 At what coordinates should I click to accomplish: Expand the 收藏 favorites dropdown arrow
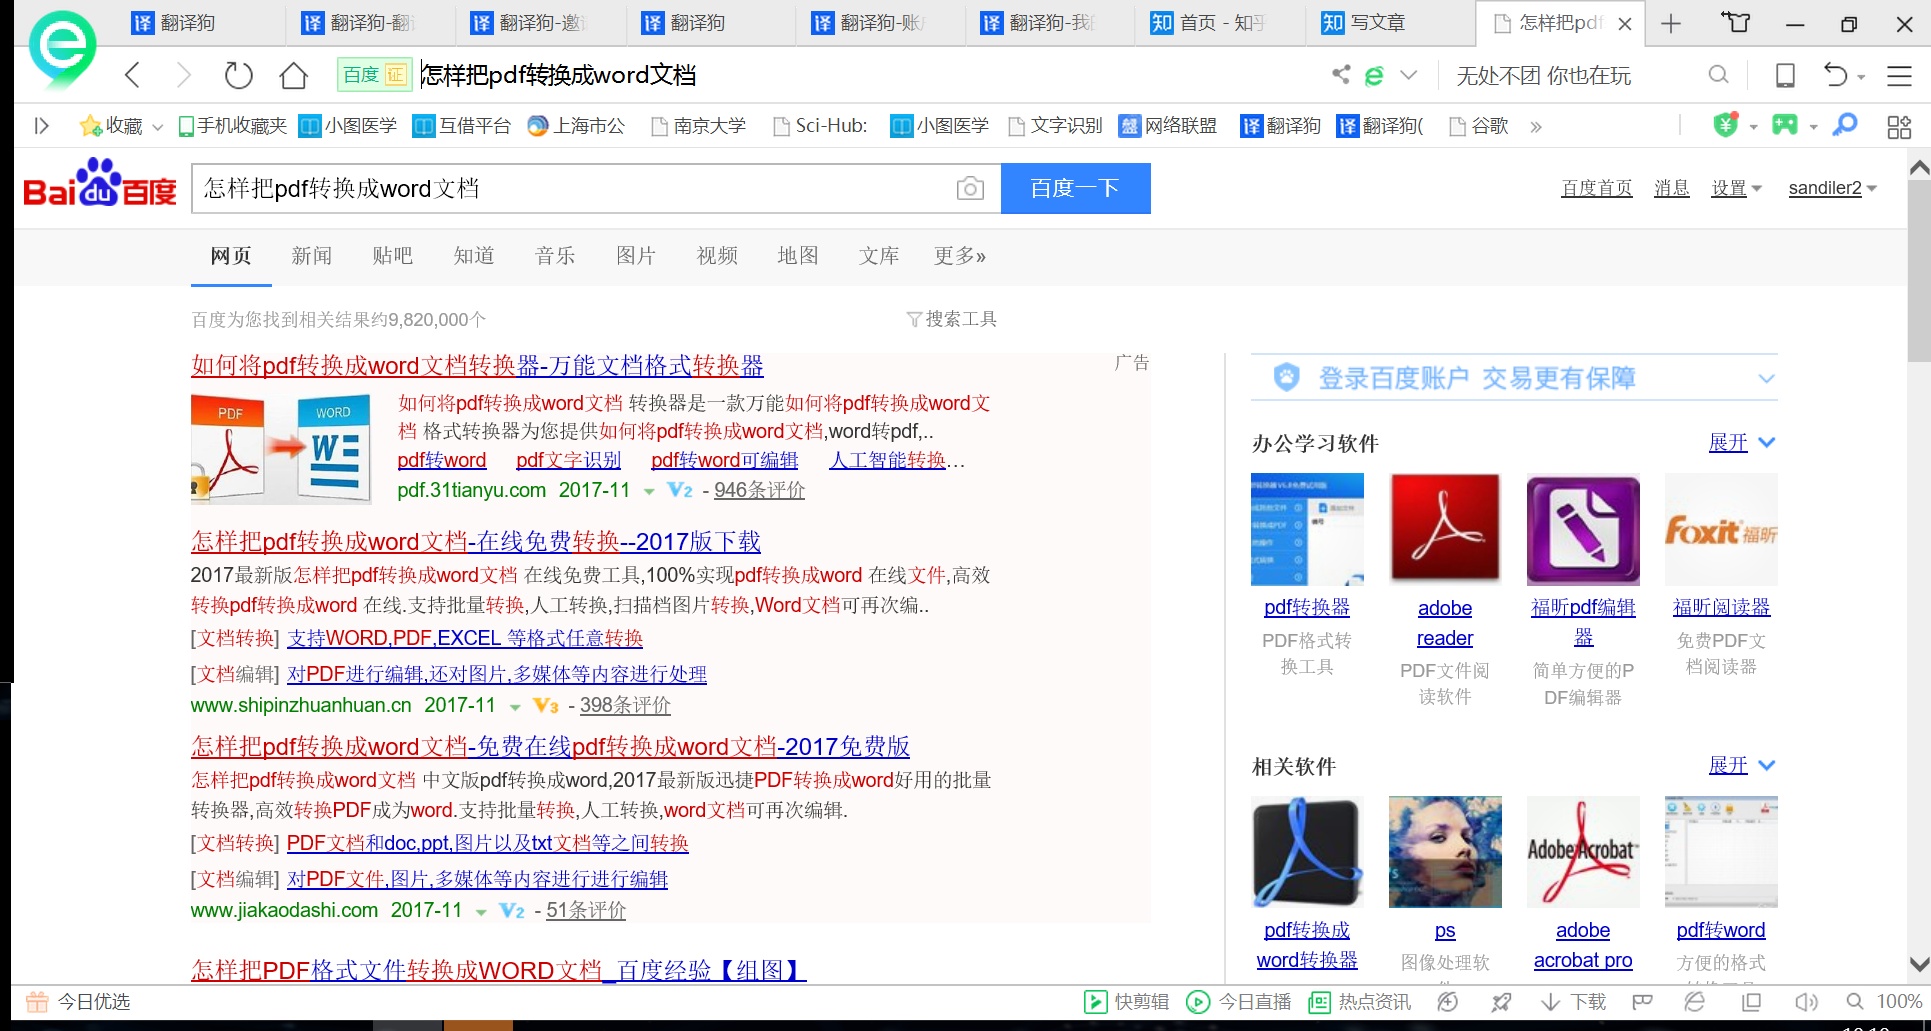point(157,127)
